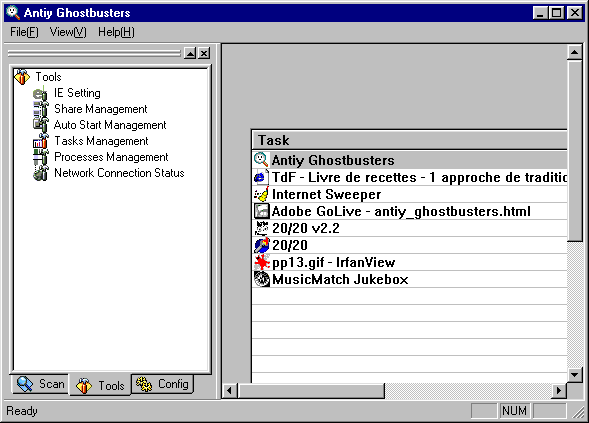Screen dimensions: 589x423
Task: Minimize the Antiy Ghostbusters window
Action: tap(540, 13)
